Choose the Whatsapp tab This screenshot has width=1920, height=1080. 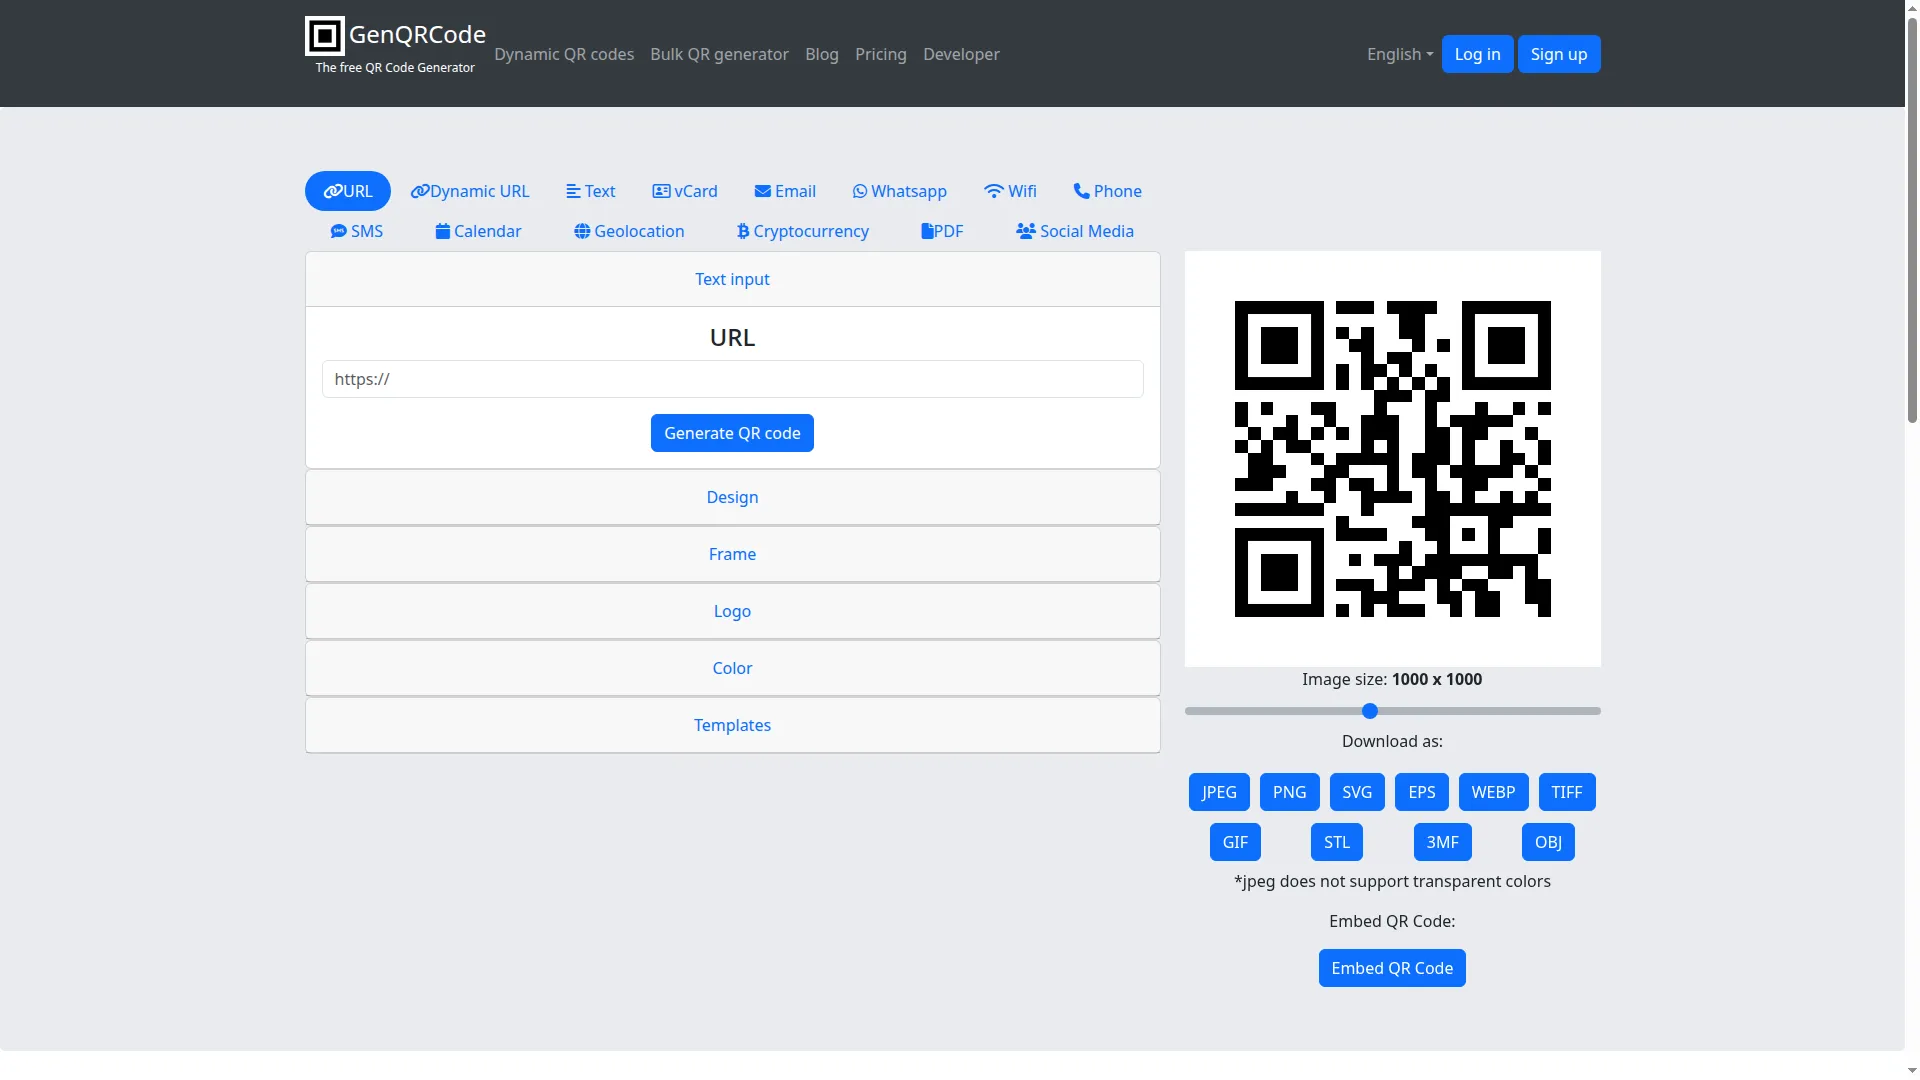900,191
